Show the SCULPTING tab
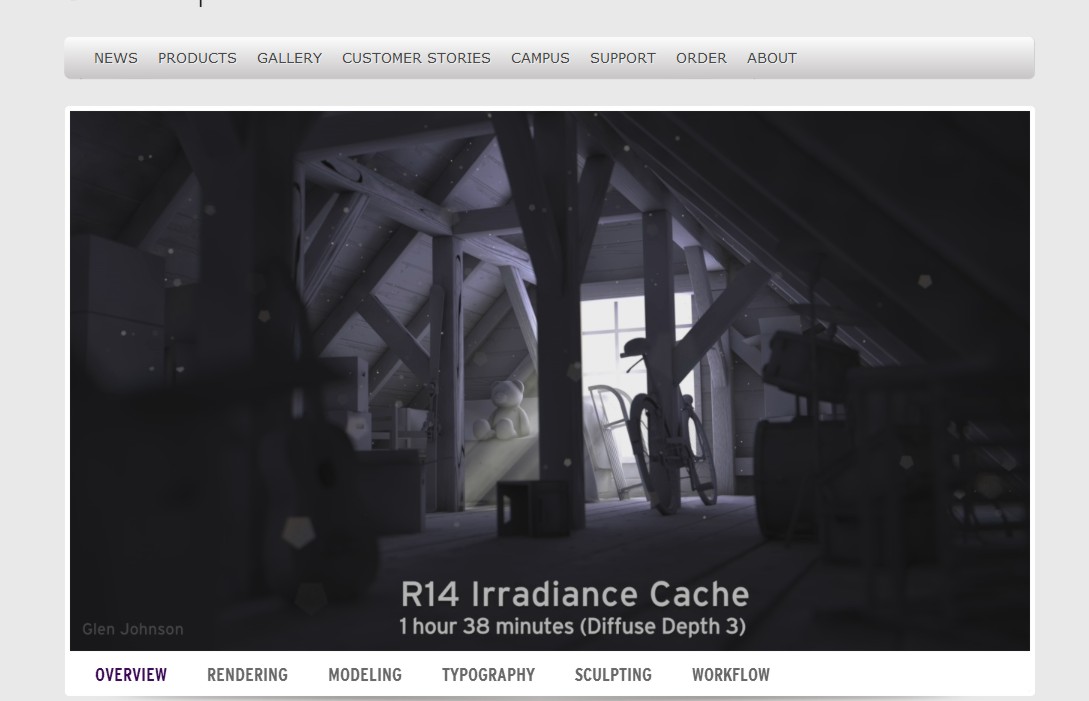The width and height of the screenshot is (1089, 701). 613,675
